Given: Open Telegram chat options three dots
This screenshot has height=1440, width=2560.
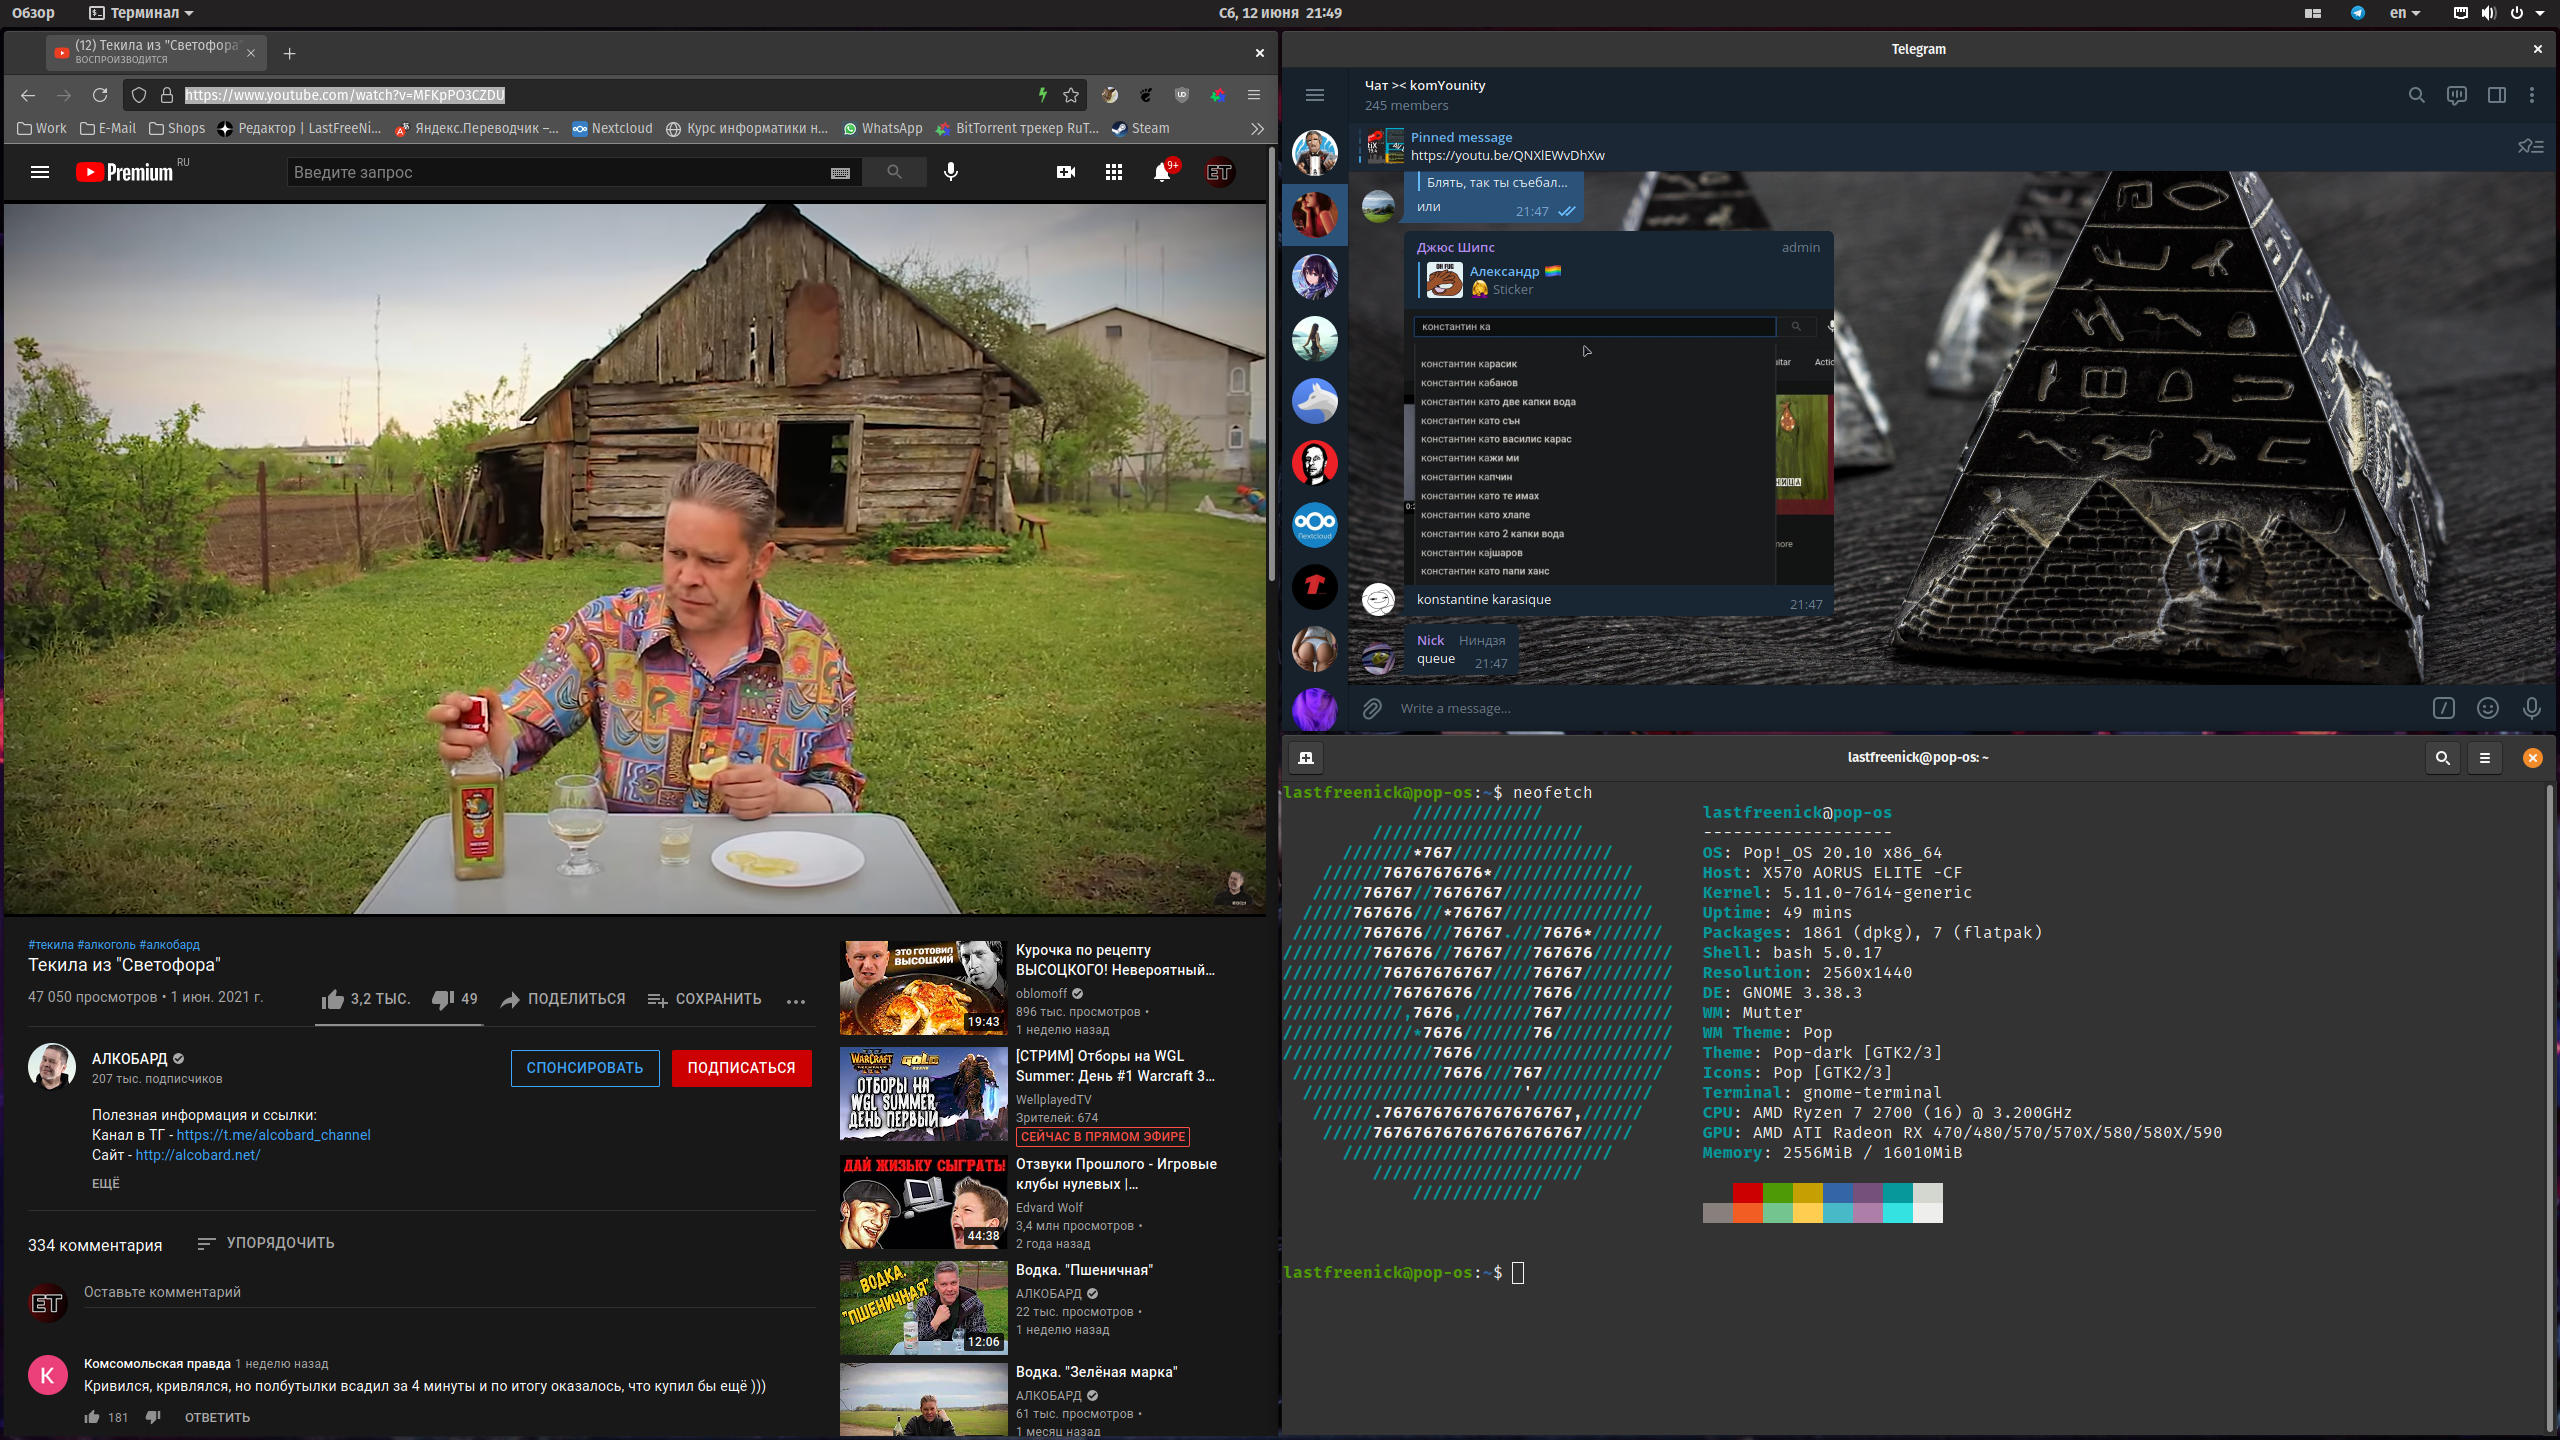Looking at the screenshot, I should pos(2532,95).
